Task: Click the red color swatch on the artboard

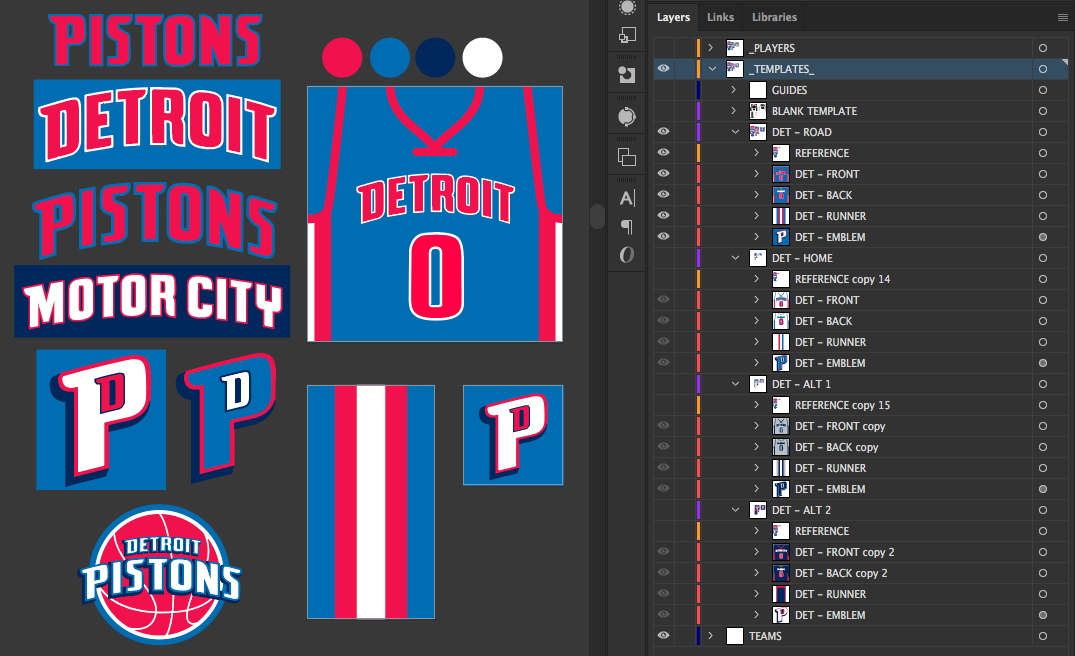Action: pyautogui.click(x=342, y=57)
